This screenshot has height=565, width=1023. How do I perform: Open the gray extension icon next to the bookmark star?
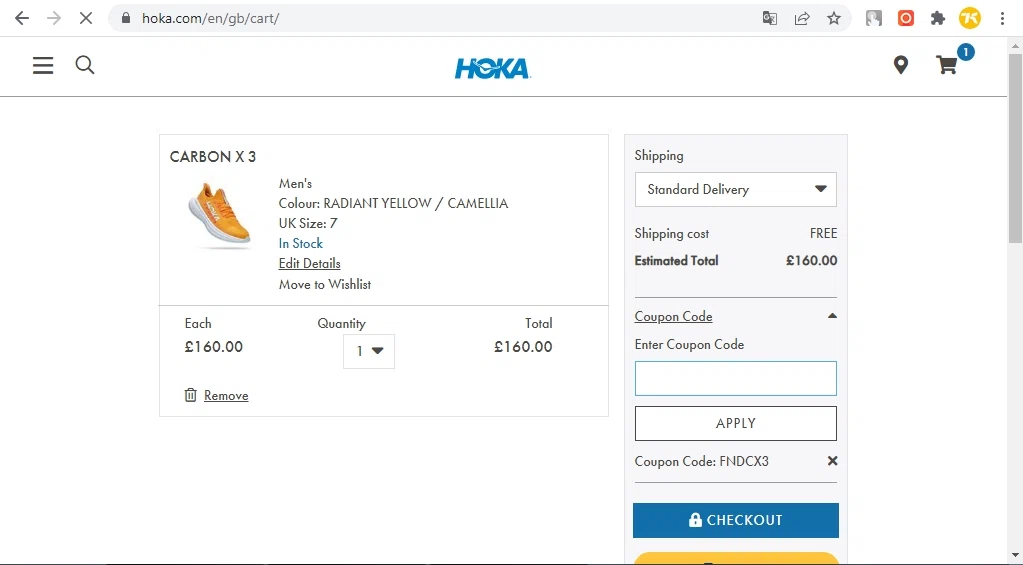click(x=874, y=18)
